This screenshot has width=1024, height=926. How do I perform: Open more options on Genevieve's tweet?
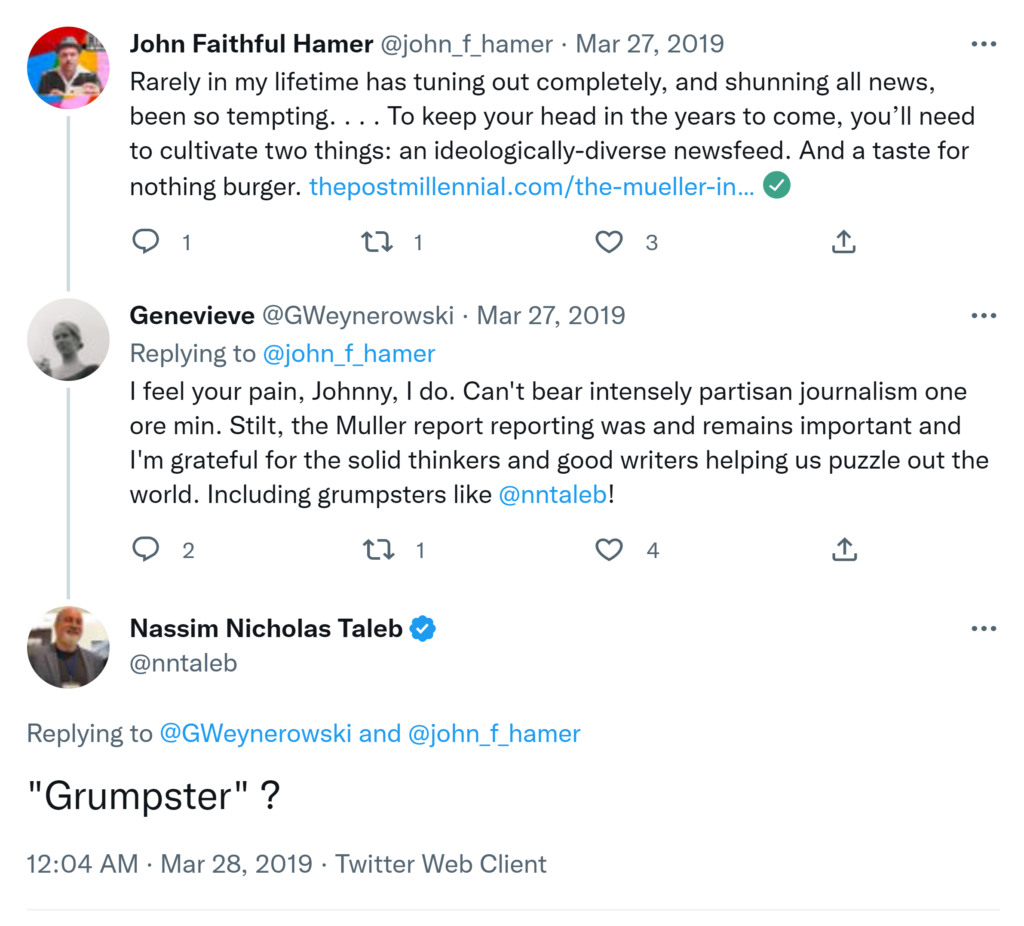pos(984,316)
